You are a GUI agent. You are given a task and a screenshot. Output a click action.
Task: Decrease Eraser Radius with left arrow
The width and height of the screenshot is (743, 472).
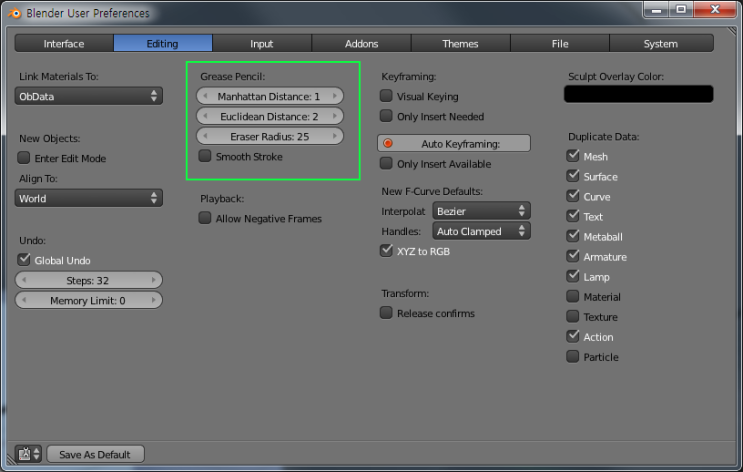point(205,136)
